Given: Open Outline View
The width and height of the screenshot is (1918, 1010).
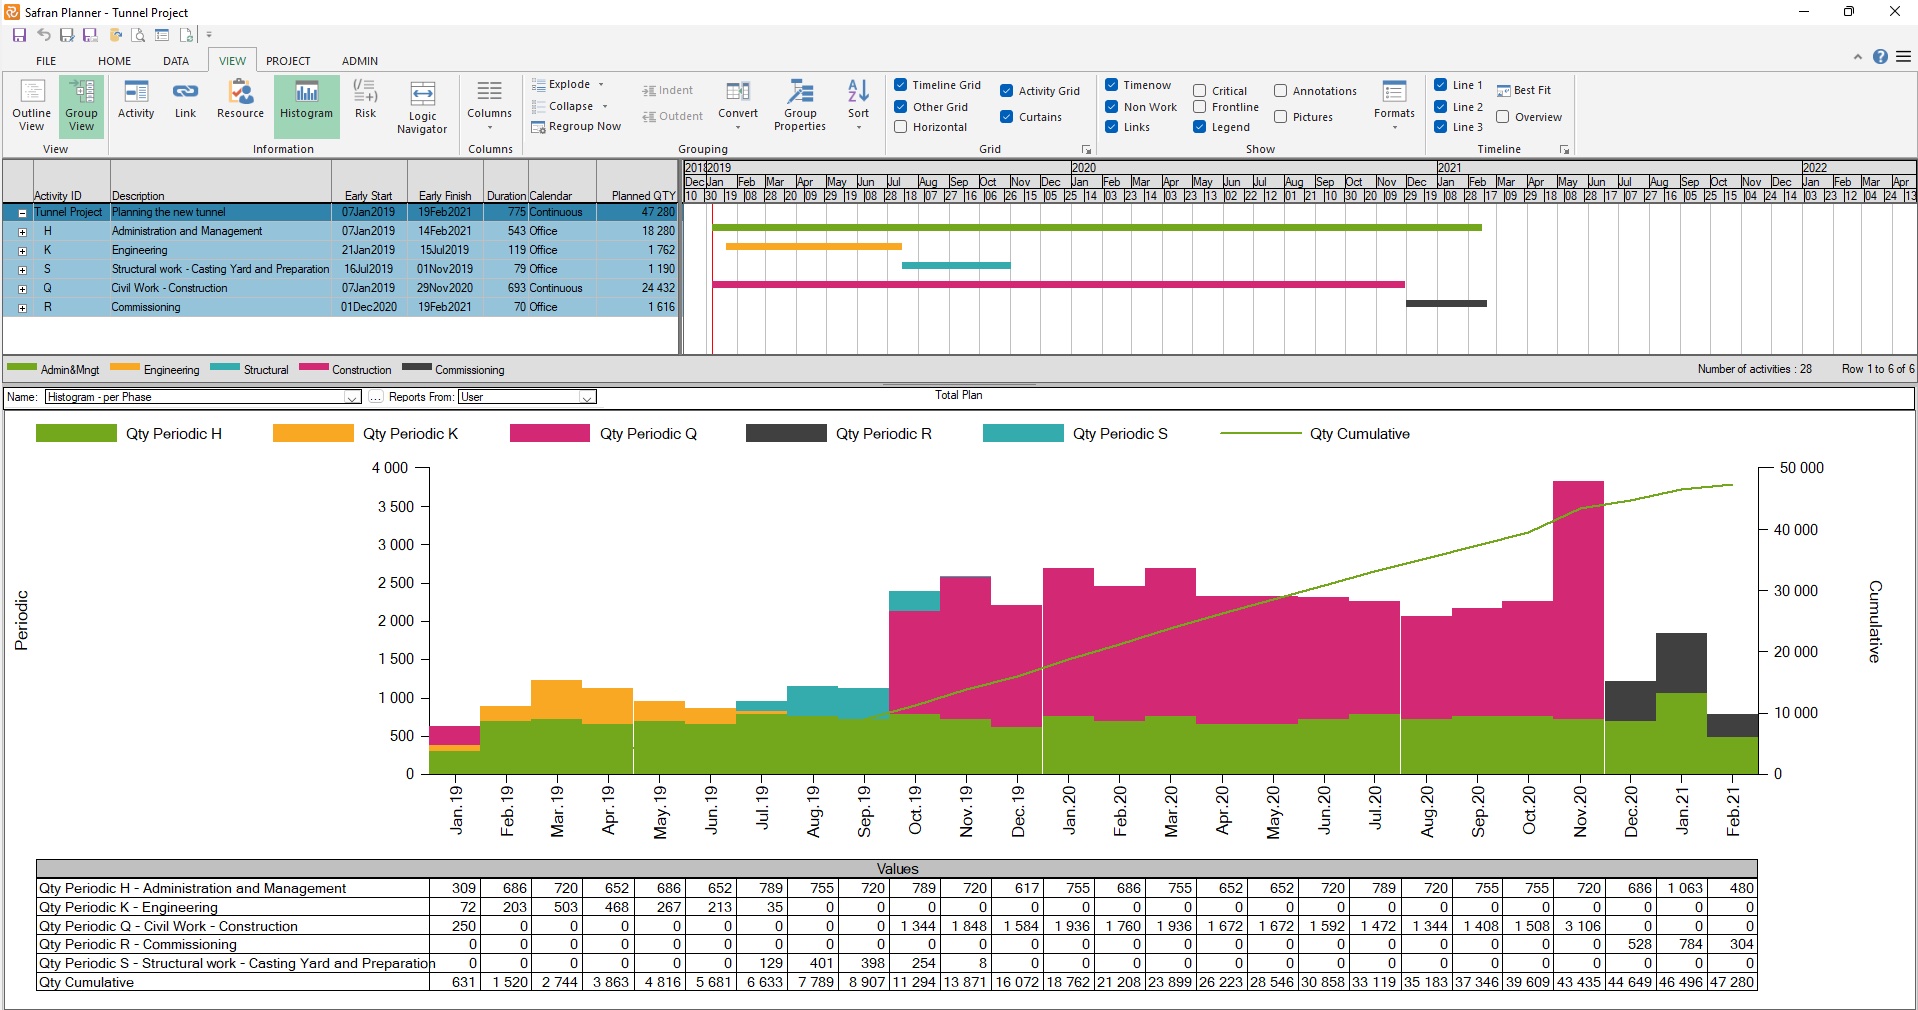Looking at the screenshot, I should click(x=32, y=105).
